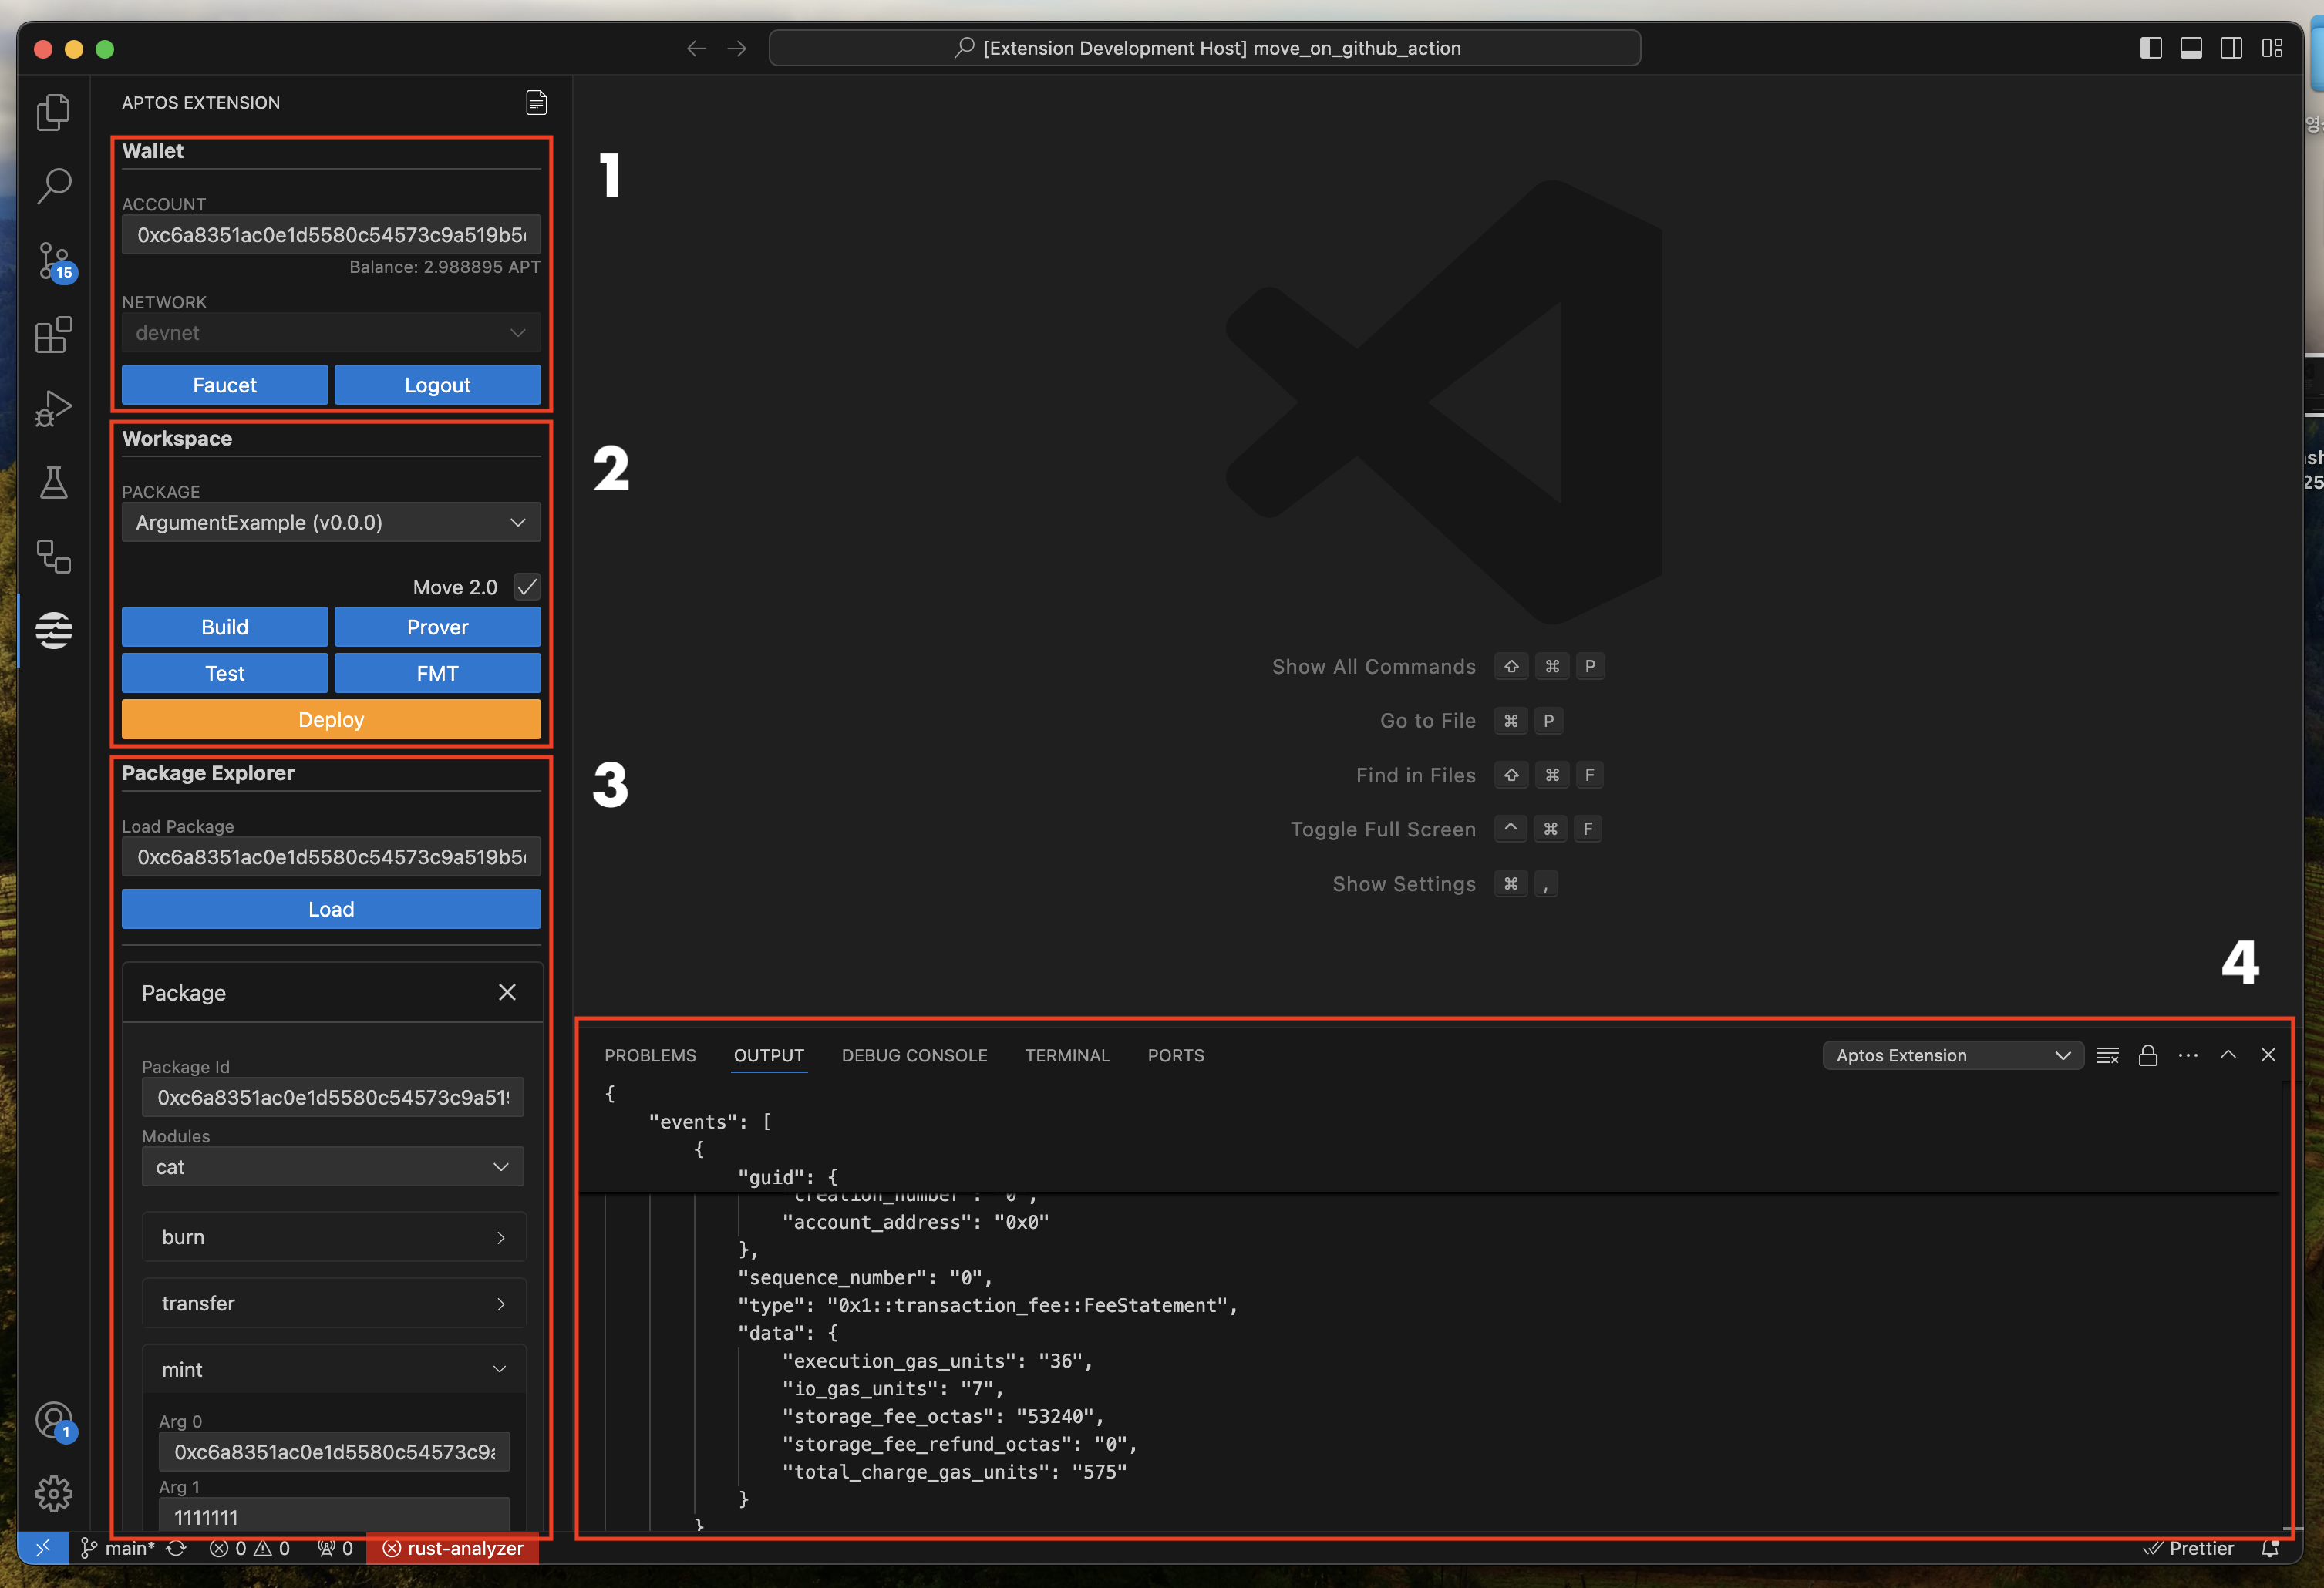Open the Remote Explorer activity icon

(54, 557)
